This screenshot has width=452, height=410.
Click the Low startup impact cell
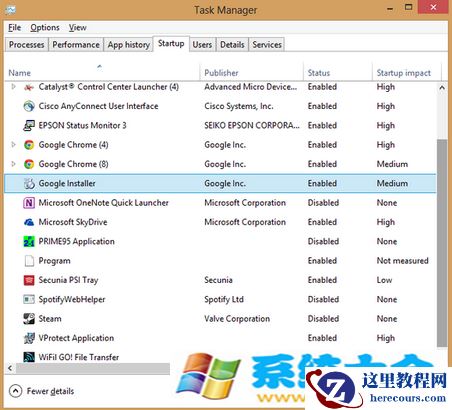tap(384, 280)
